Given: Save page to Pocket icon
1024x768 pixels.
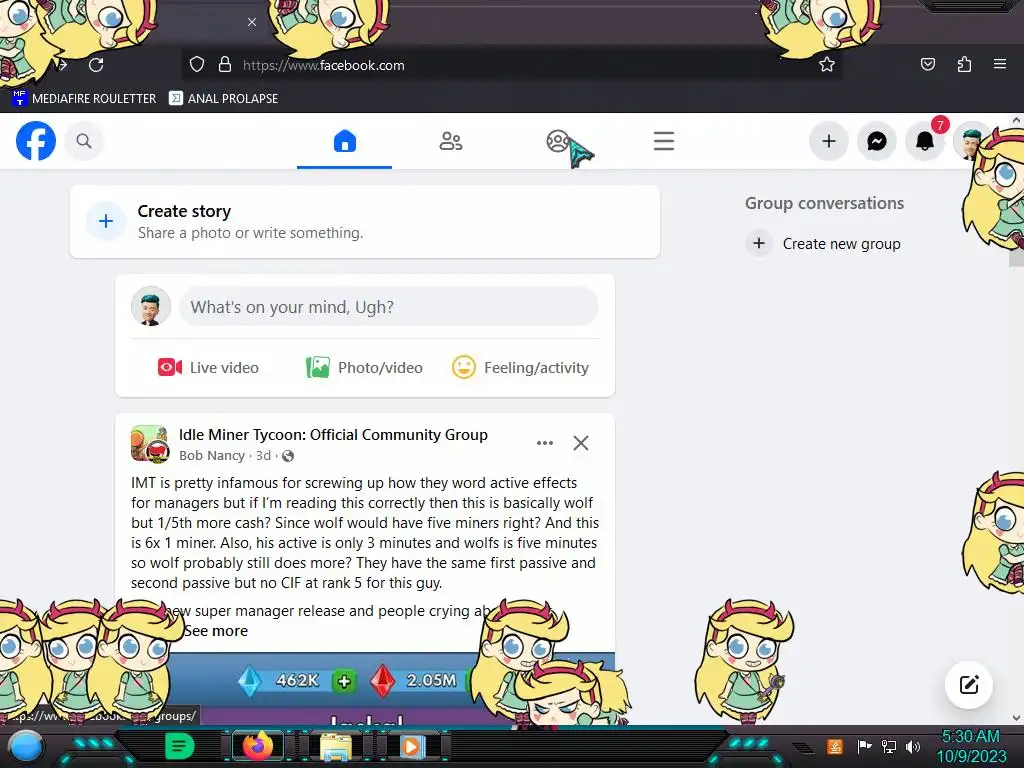Looking at the screenshot, I should coord(927,64).
